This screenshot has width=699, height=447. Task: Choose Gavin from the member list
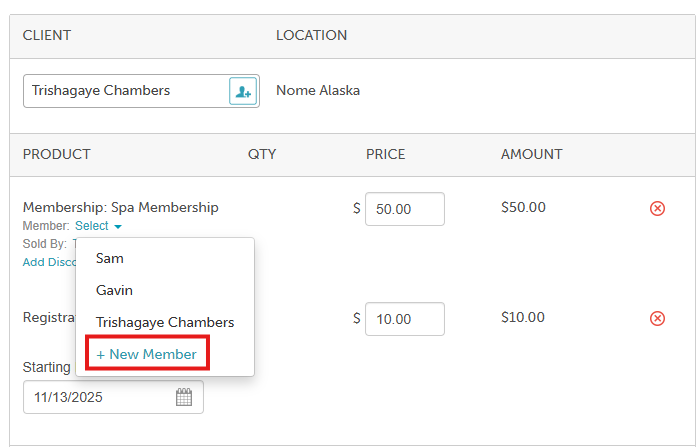(x=114, y=290)
